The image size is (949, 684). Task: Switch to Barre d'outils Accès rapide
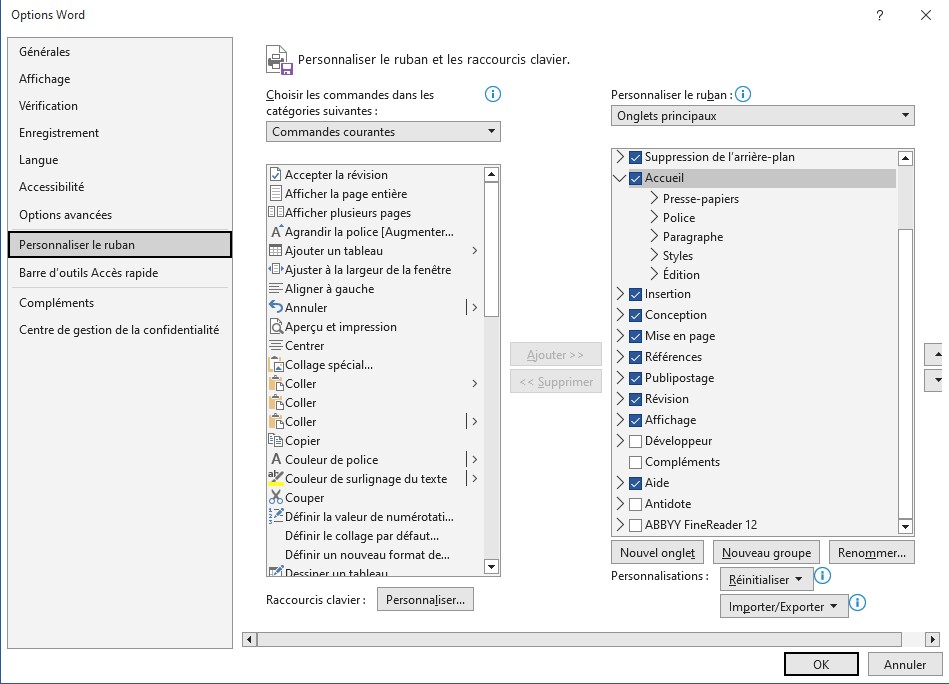[x=89, y=273]
